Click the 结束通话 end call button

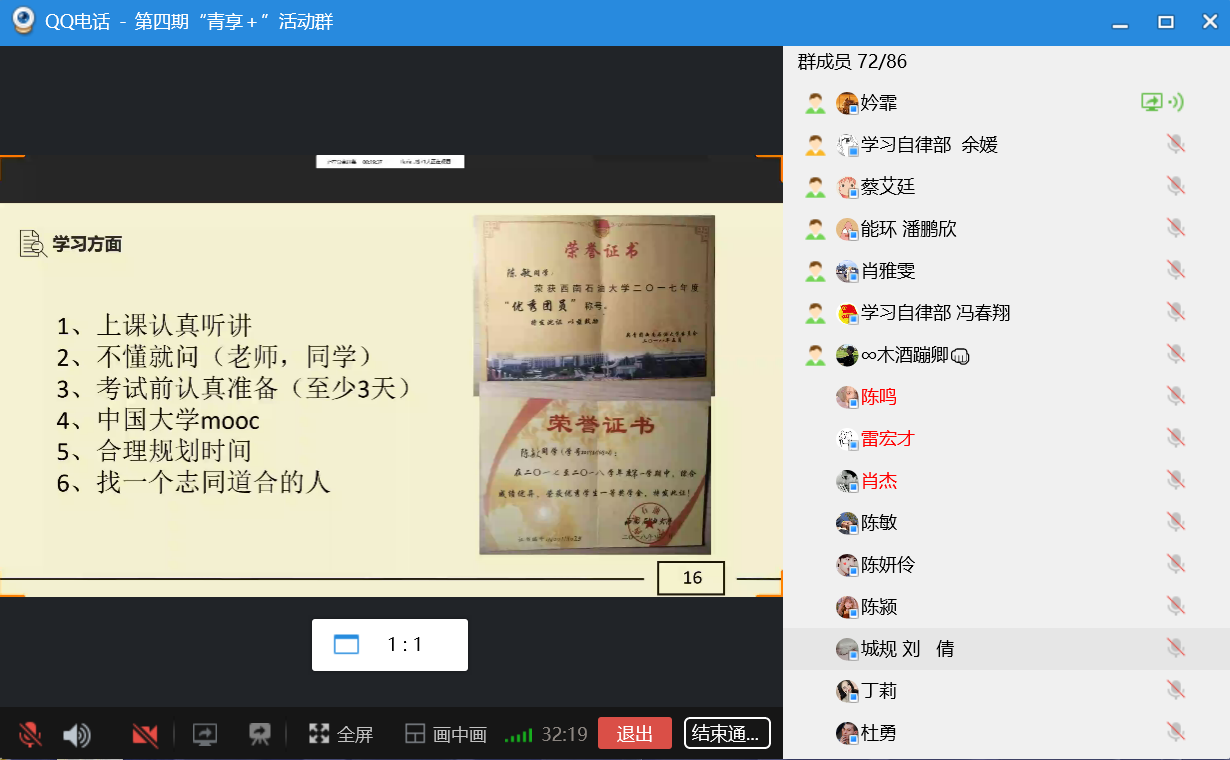tap(727, 733)
